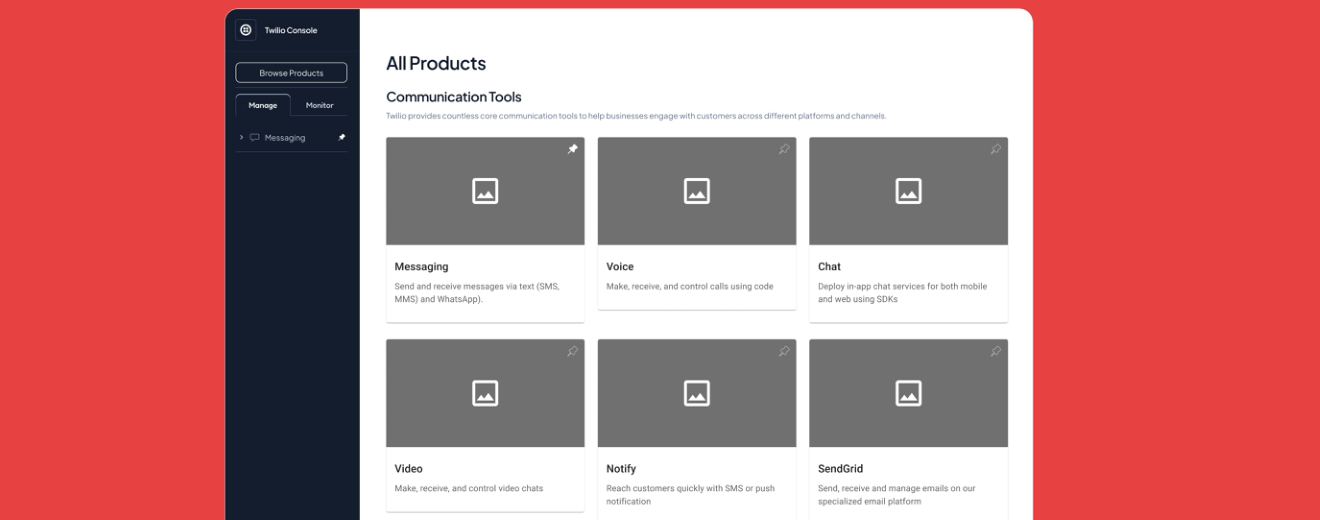Open the Video card image placeholder
This screenshot has width=1320, height=520.
tap(485, 393)
